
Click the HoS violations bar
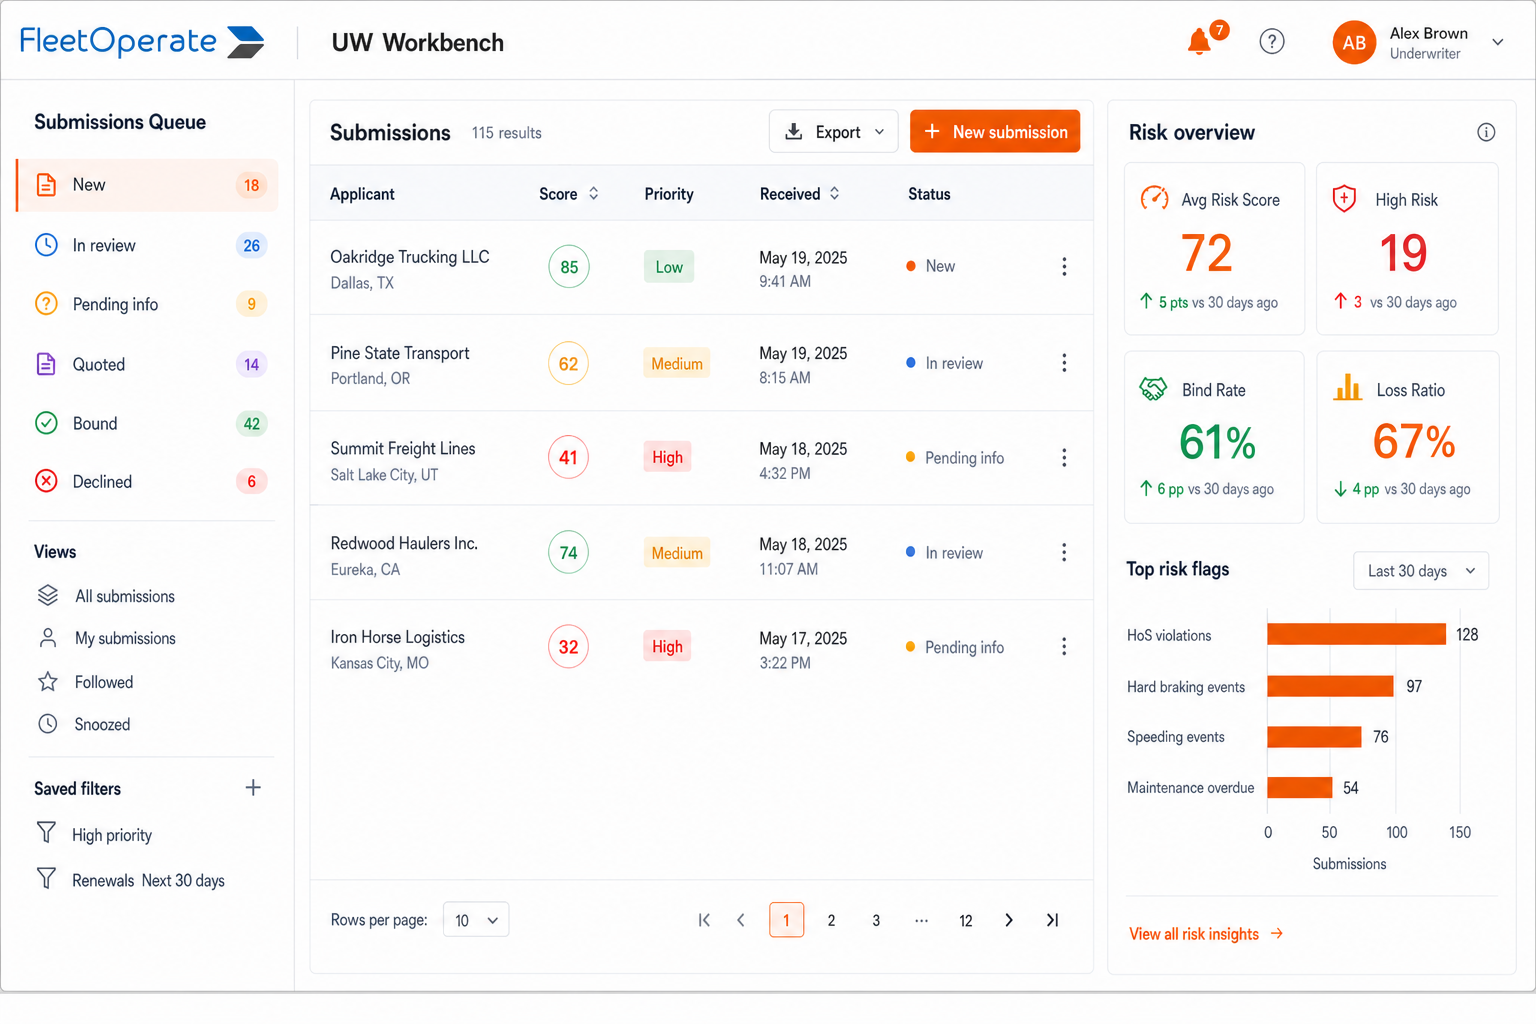pyautogui.click(x=1356, y=634)
